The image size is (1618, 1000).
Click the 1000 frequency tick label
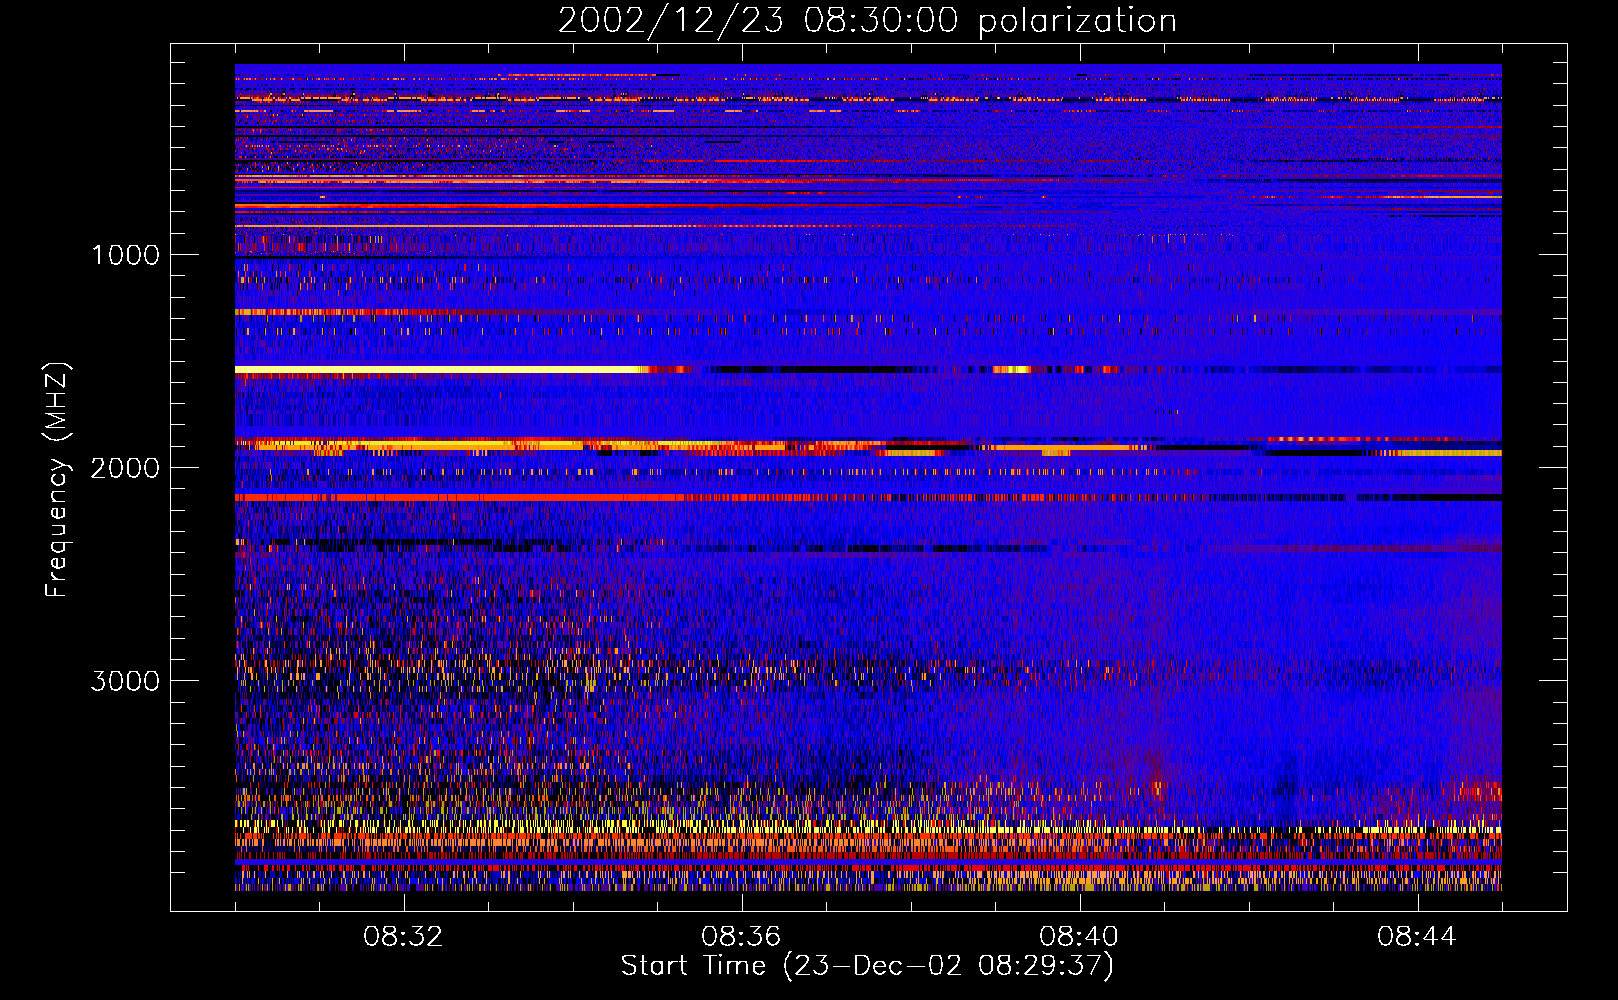(126, 255)
